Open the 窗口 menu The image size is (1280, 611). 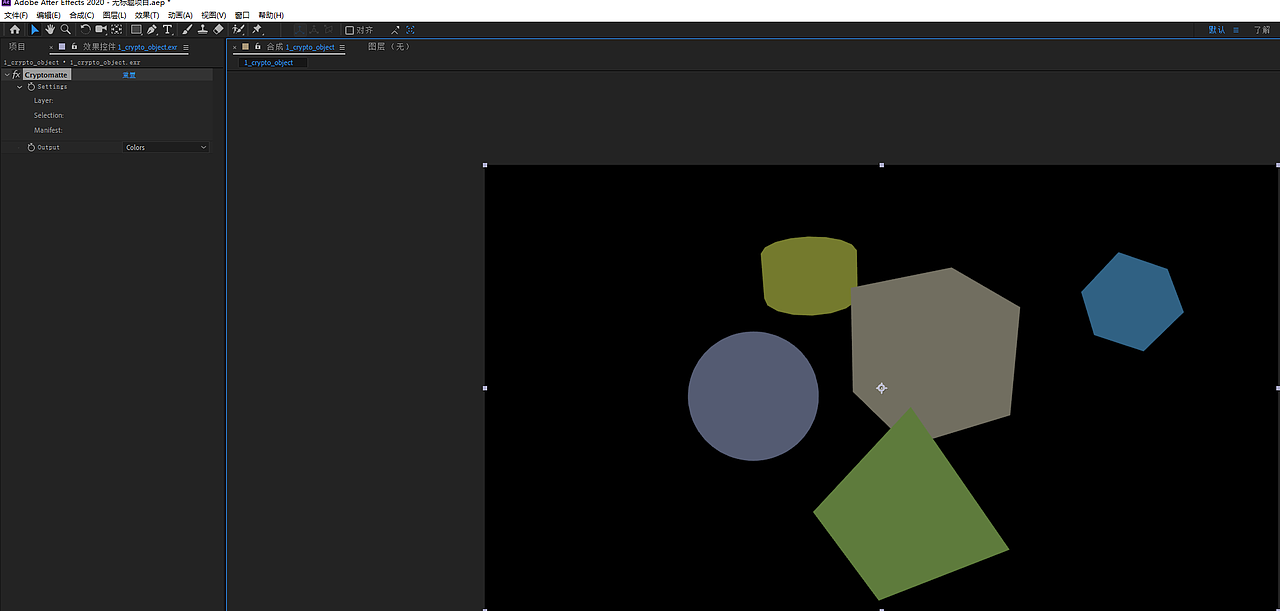(x=242, y=16)
